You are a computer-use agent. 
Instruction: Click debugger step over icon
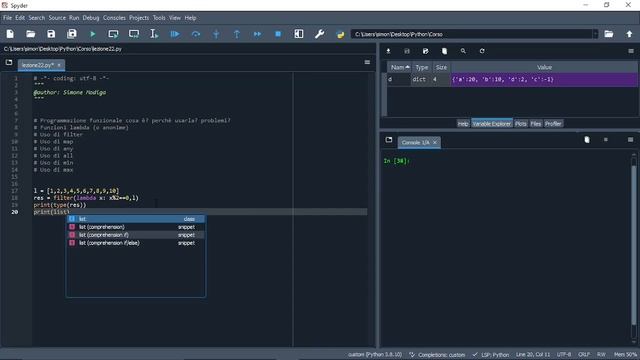[196, 34]
